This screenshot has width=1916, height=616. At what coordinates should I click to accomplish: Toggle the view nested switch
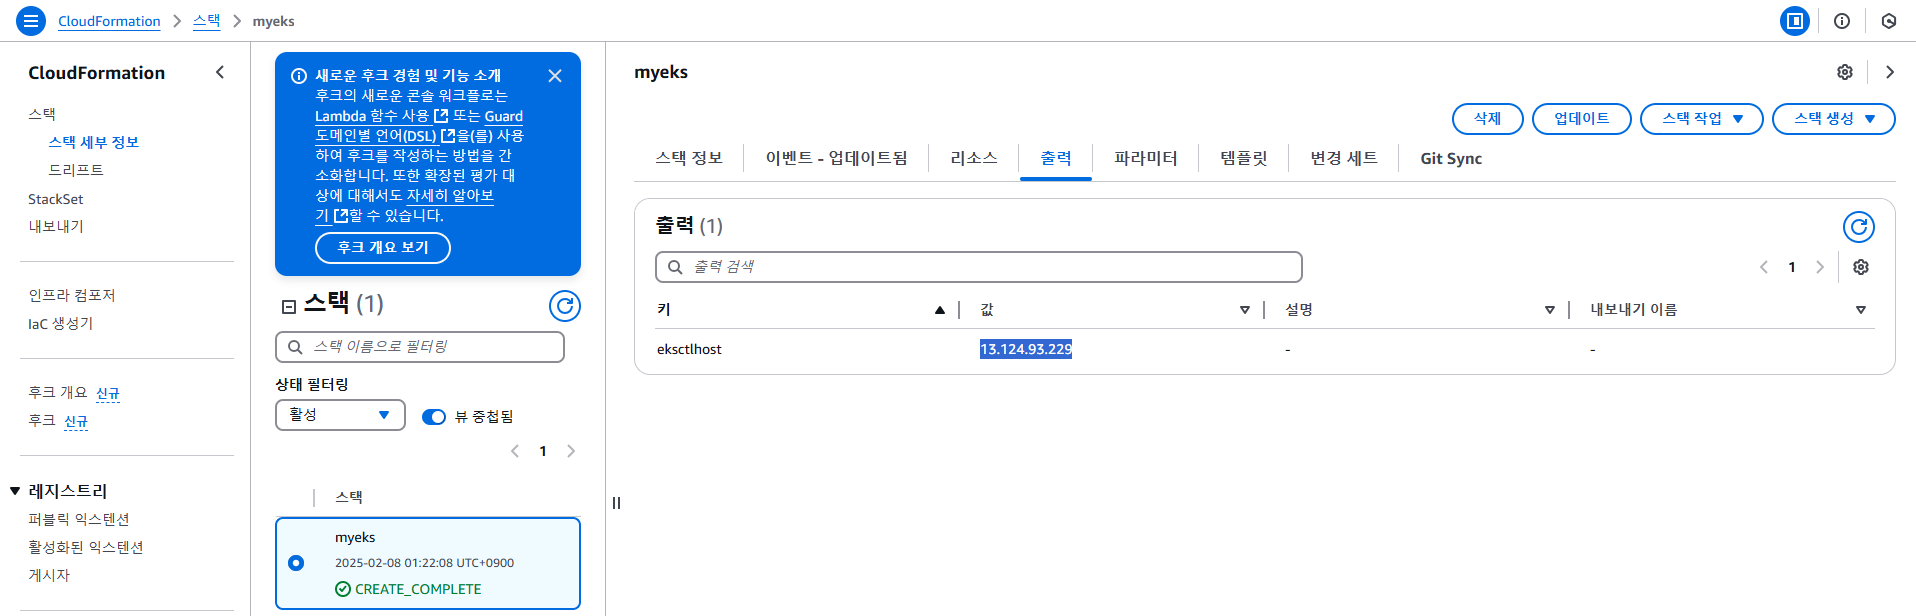tap(434, 417)
